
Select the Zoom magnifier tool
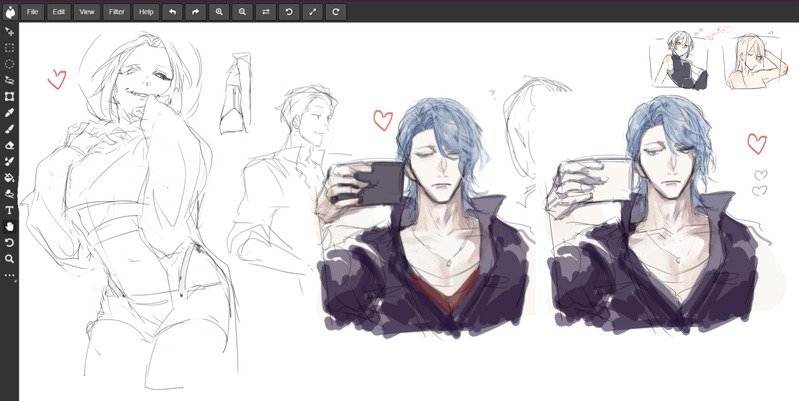(9, 259)
